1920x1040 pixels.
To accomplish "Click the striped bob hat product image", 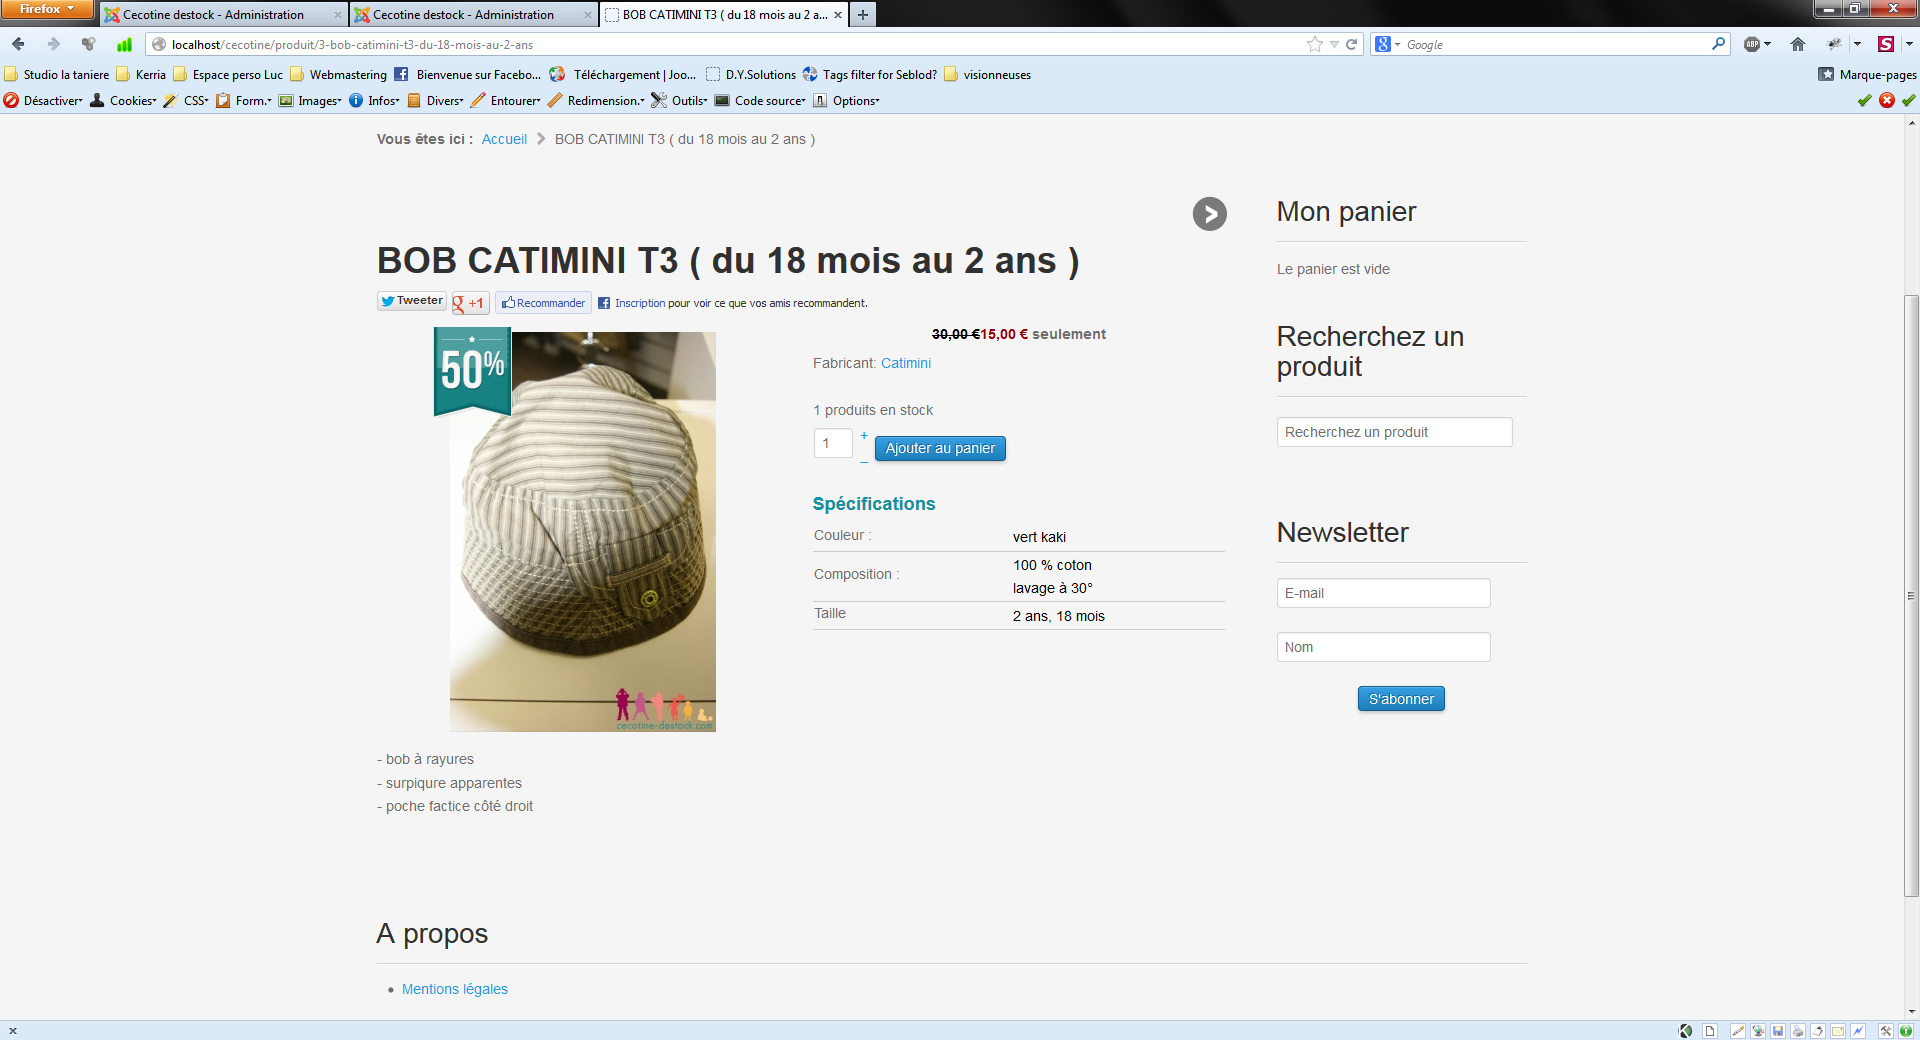I will (583, 532).
